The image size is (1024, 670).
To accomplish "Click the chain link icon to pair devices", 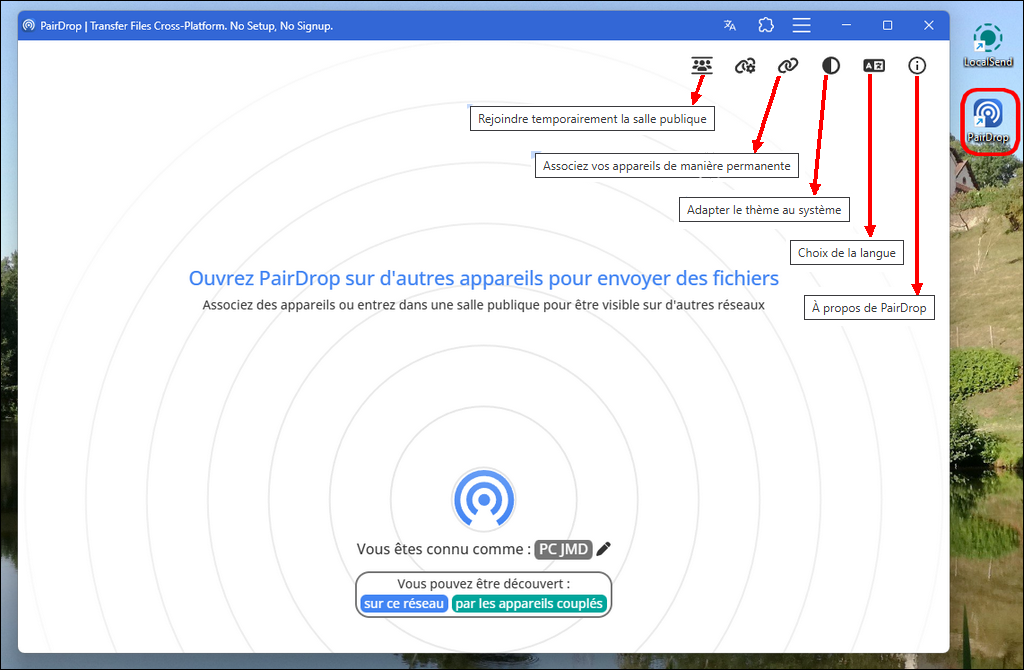I will [x=788, y=66].
